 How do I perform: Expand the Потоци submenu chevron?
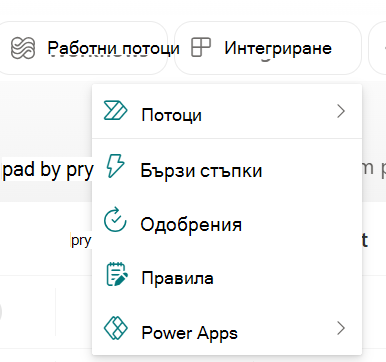(341, 111)
